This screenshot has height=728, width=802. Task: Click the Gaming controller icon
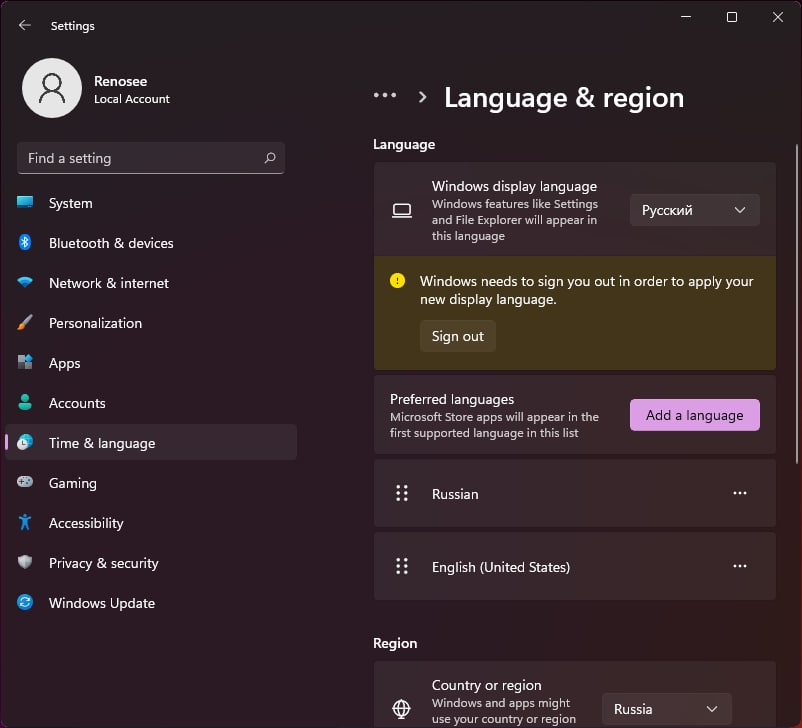tap(25, 482)
